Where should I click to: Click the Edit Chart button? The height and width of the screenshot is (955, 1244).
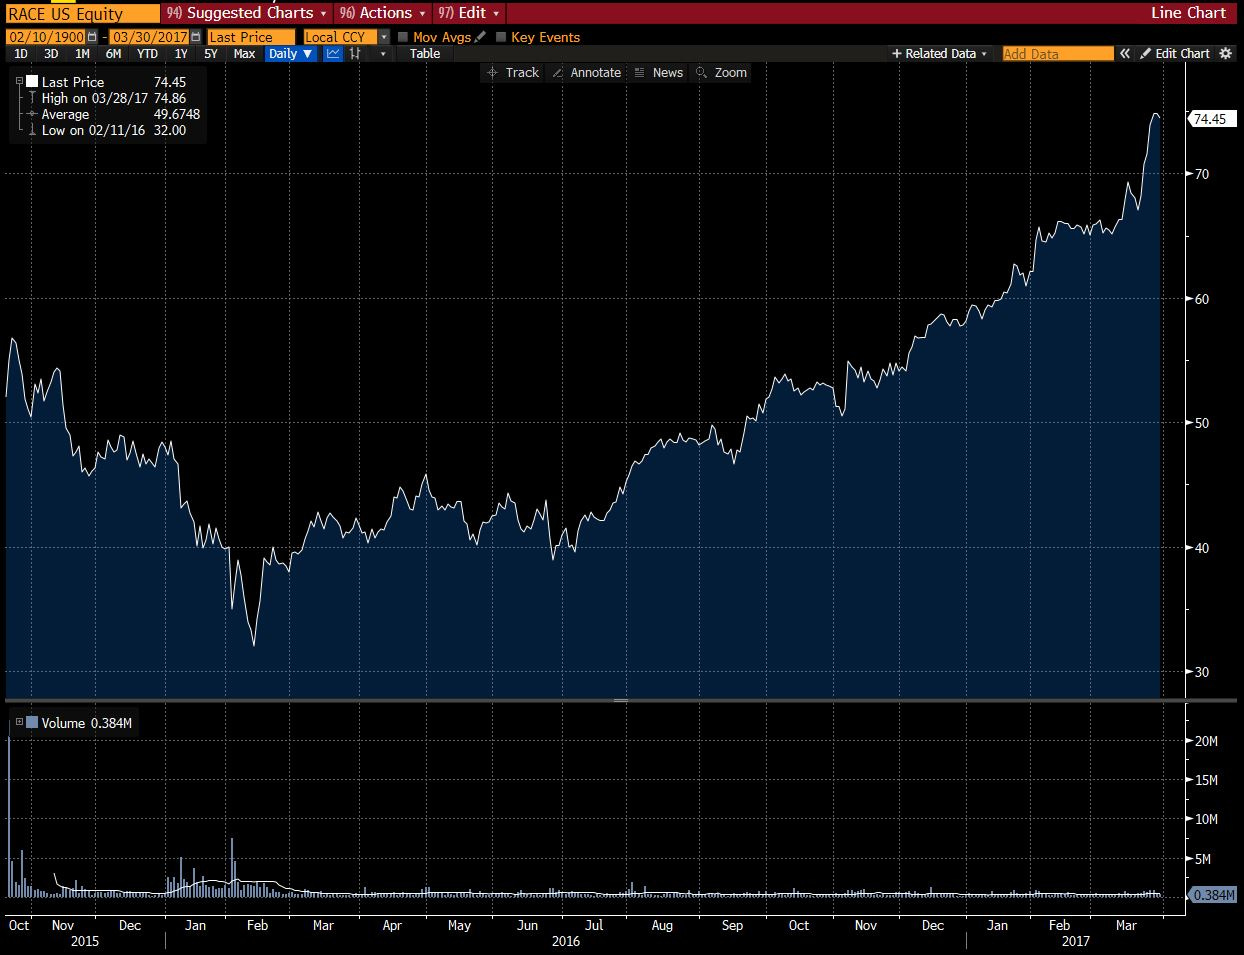pos(1175,54)
